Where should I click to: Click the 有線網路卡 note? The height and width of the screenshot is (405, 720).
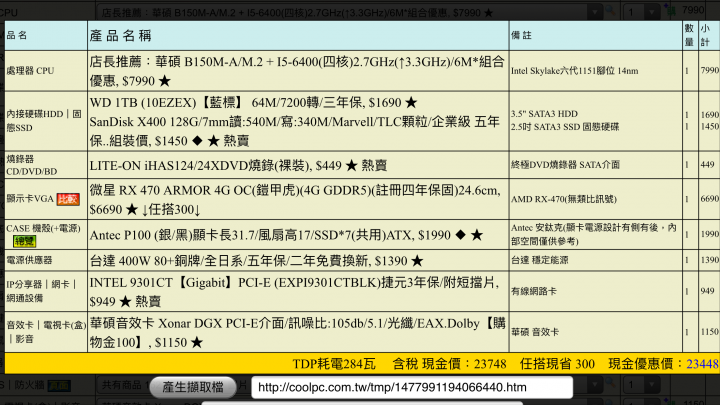point(534,291)
